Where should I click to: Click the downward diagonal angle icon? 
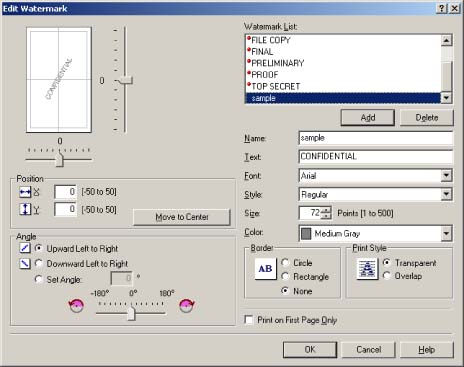click(x=25, y=263)
